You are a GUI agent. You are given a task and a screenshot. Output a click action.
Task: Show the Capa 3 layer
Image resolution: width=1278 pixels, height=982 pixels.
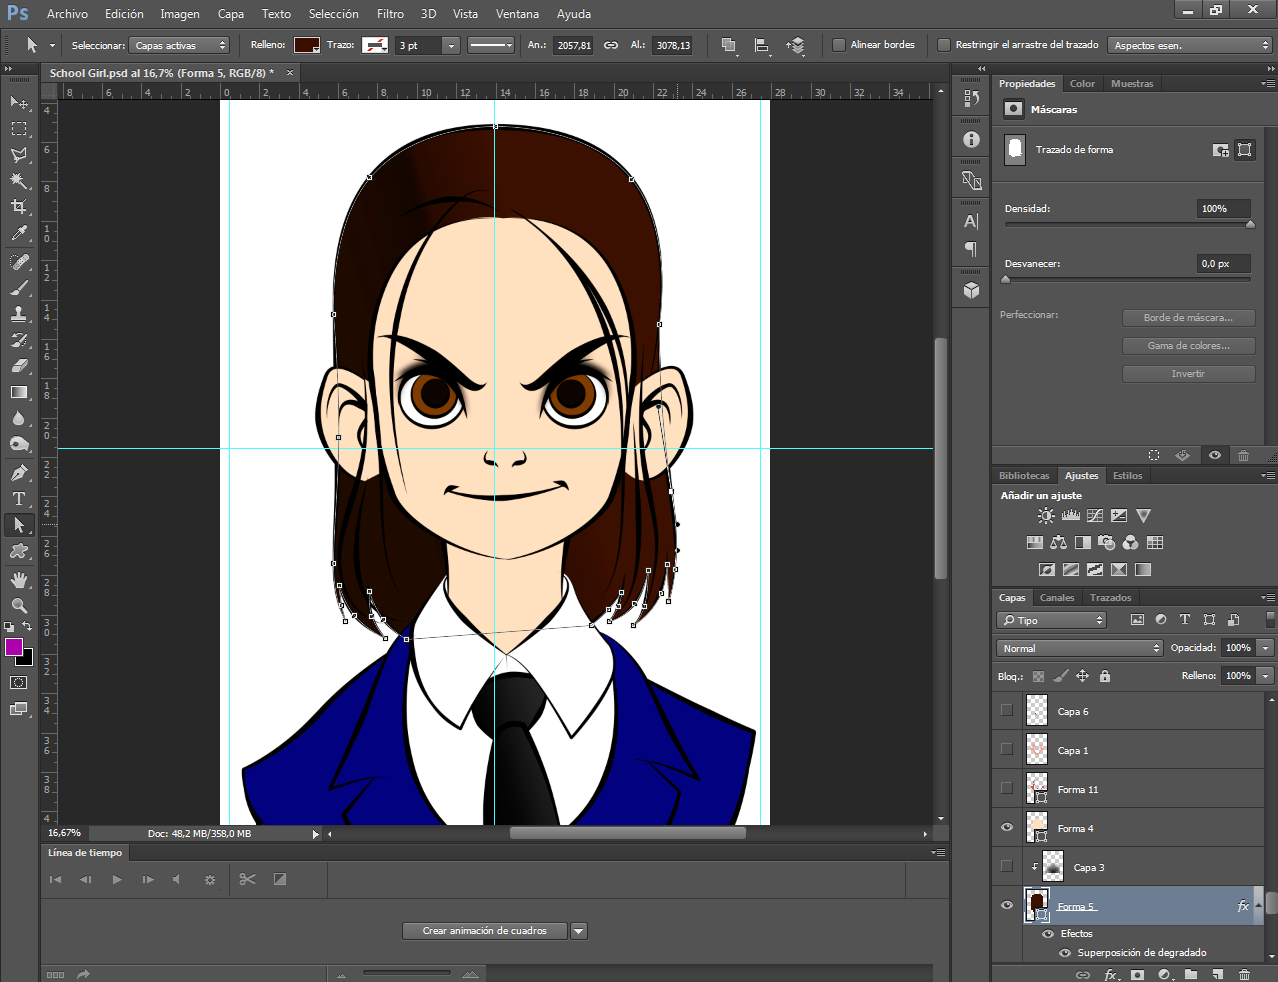1007,867
